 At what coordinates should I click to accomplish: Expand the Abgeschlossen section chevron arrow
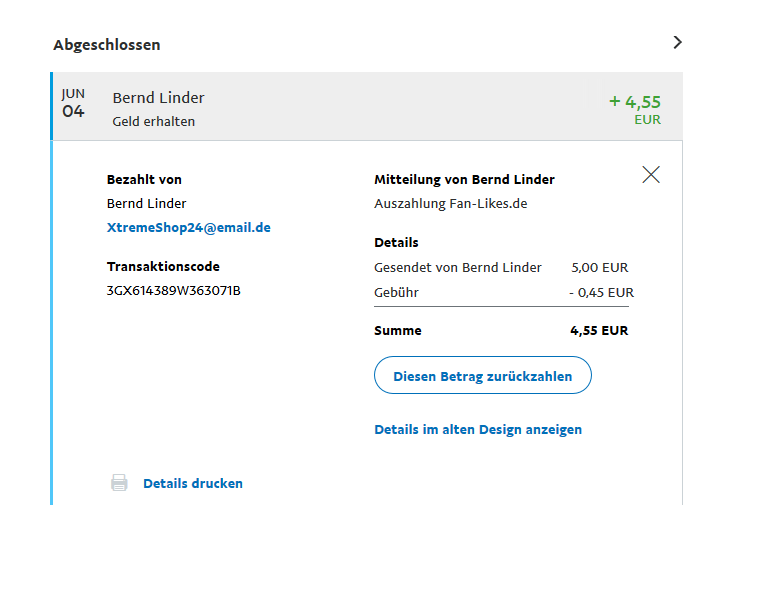tap(677, 42)
